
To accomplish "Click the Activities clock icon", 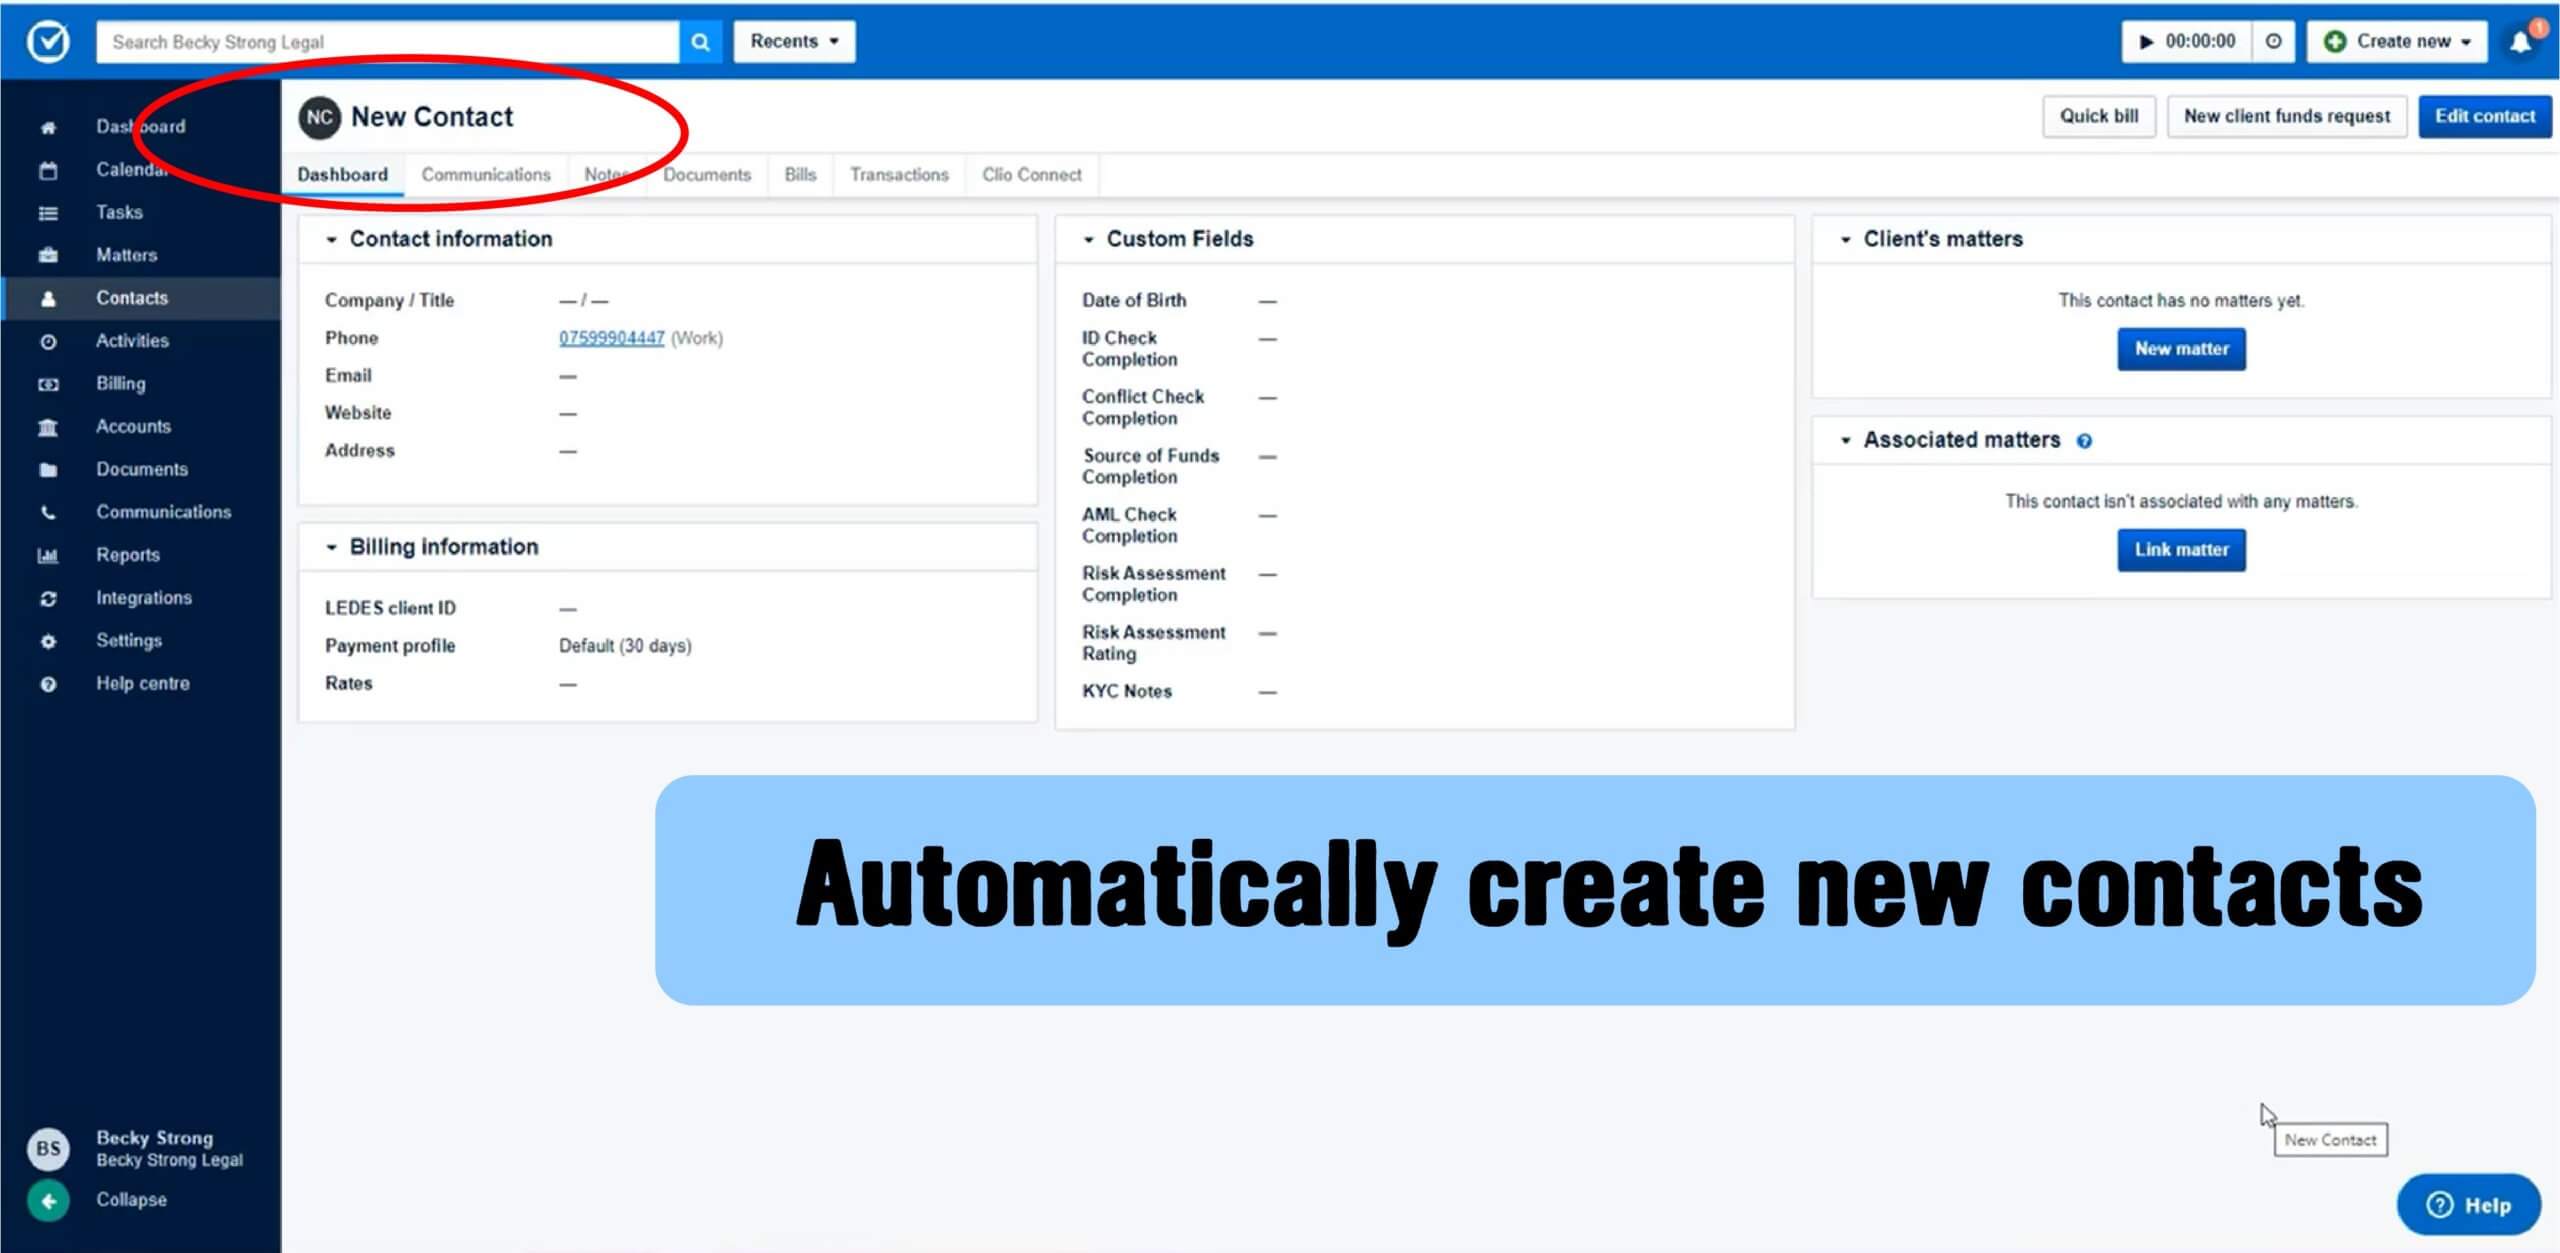I will pyautogui.click(x=48, y=342).
